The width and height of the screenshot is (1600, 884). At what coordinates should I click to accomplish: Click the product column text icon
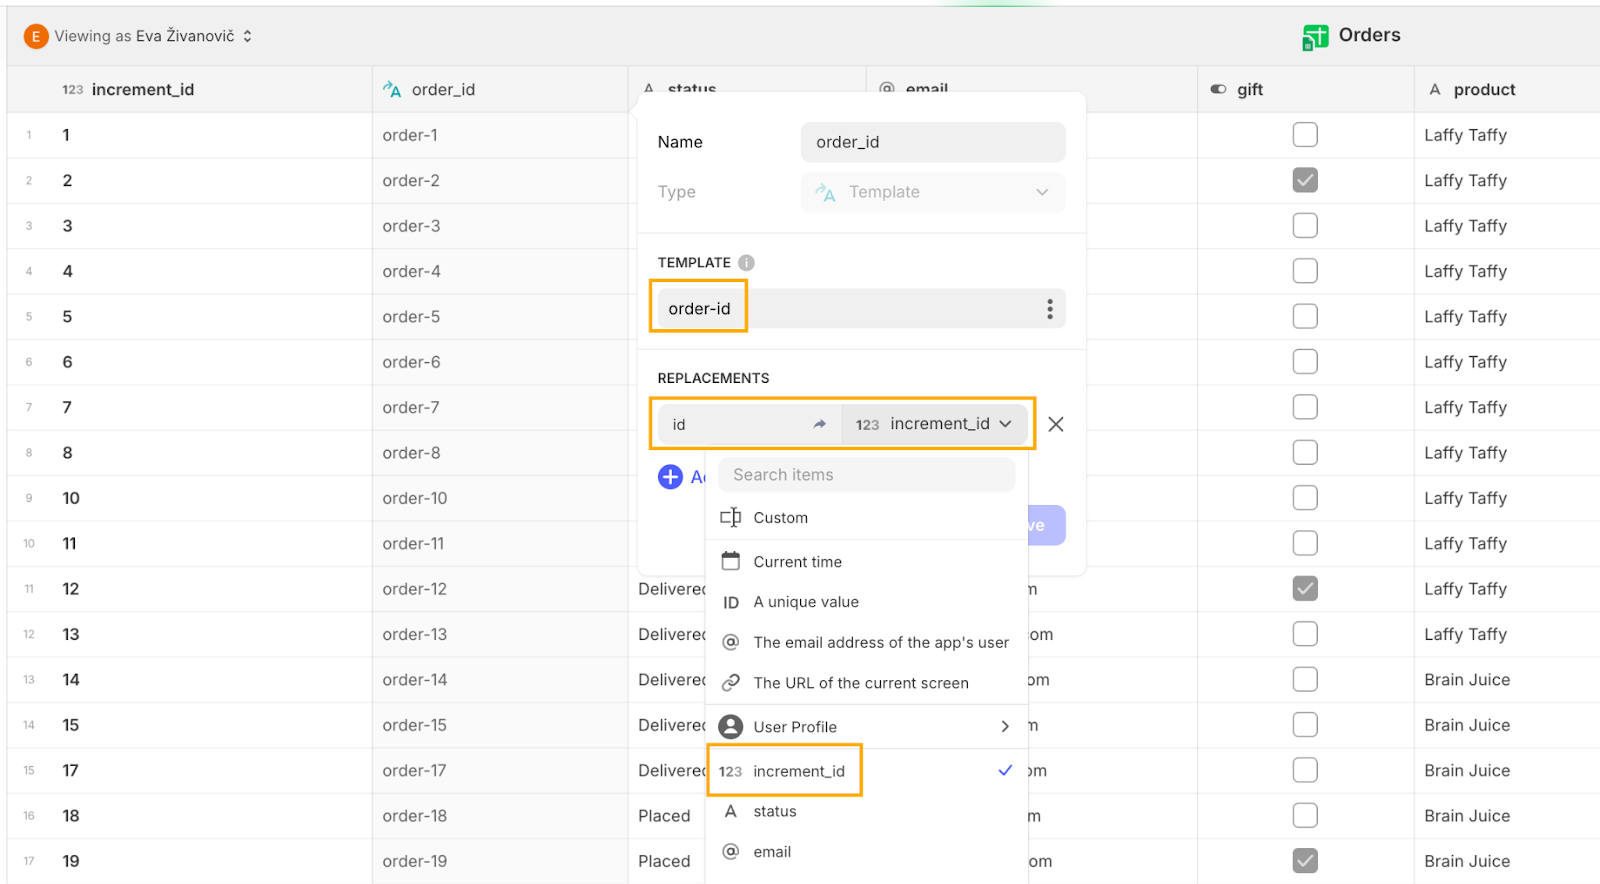click(x=1435, y=89)
